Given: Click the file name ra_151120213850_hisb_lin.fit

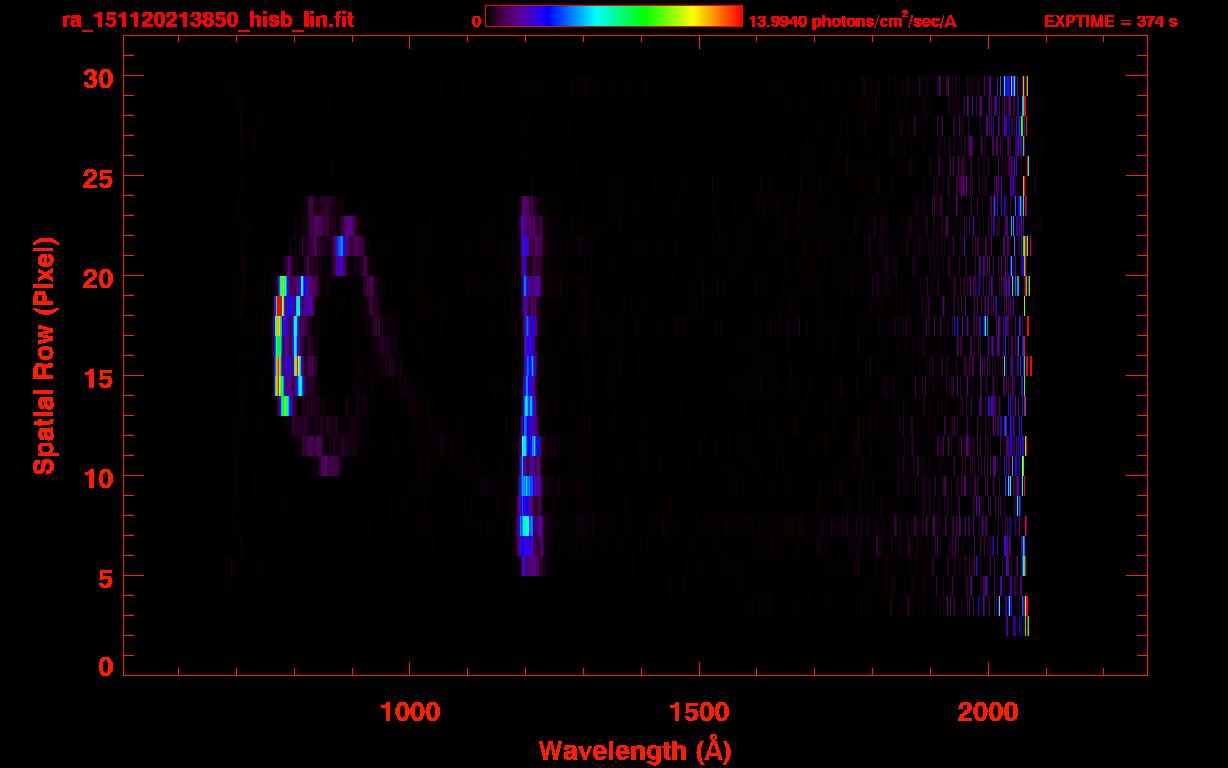Looking at the screenshot, I should [x=207, y=20].
